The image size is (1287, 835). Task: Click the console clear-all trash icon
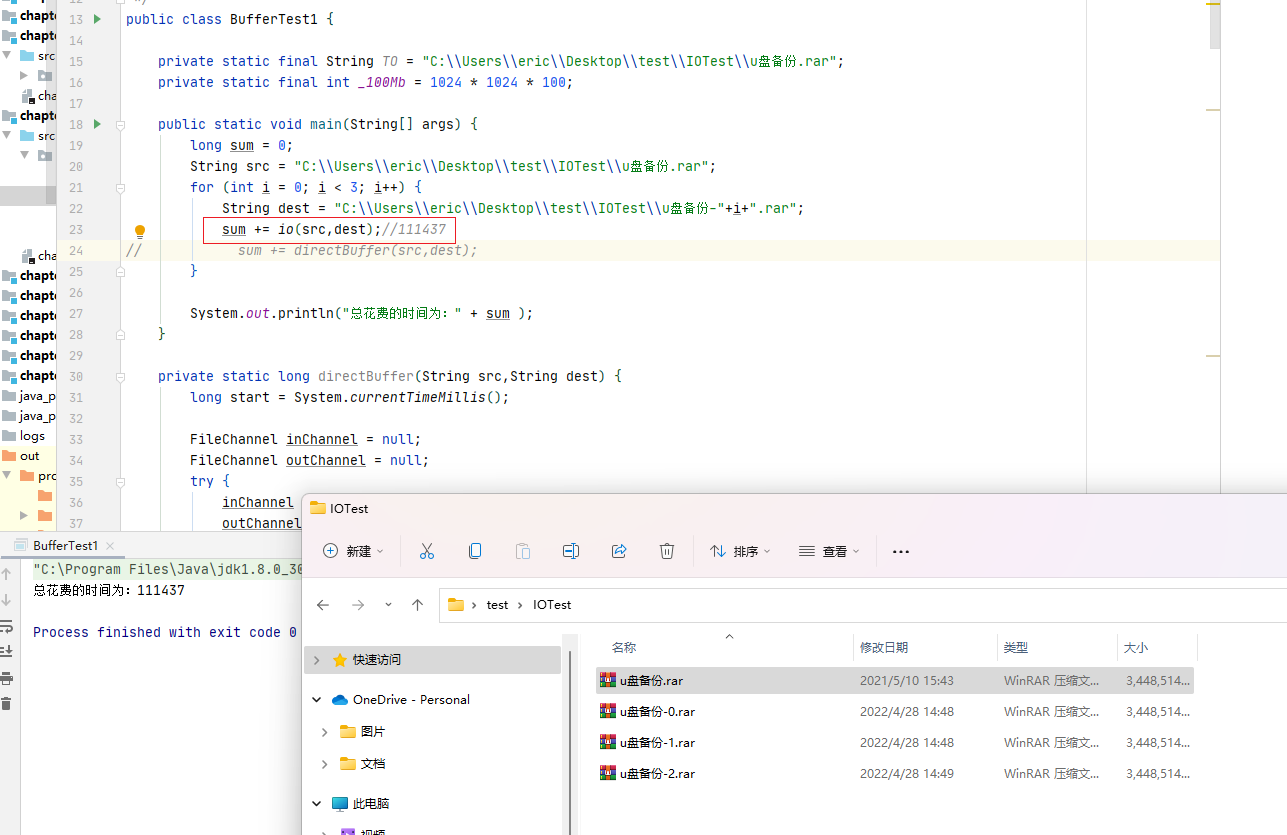coord(6,703)
